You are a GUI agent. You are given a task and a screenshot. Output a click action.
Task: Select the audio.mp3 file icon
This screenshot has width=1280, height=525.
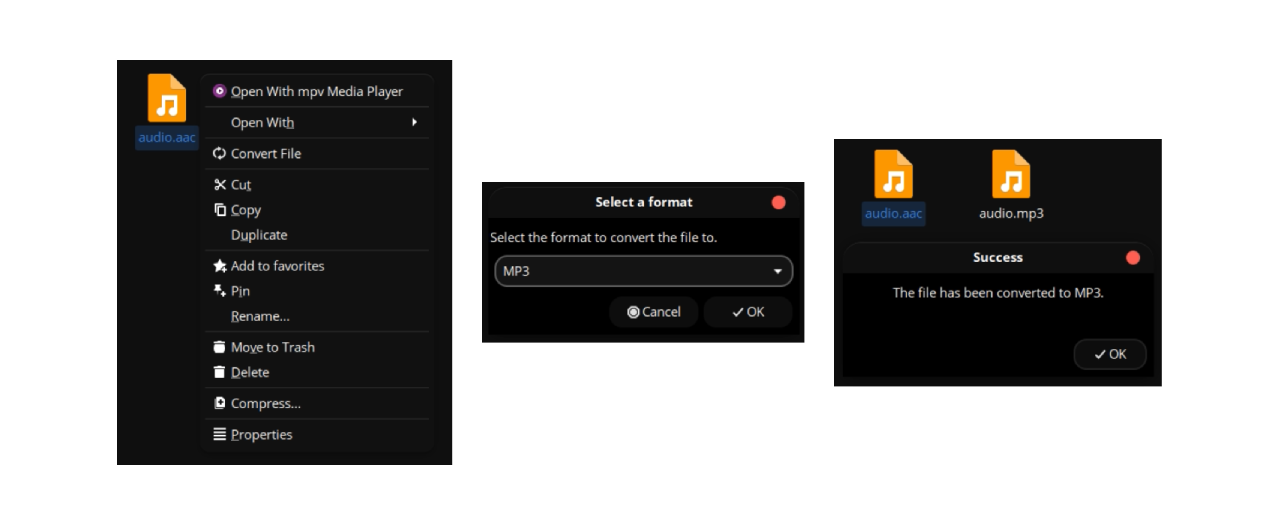click(1011, 175)
